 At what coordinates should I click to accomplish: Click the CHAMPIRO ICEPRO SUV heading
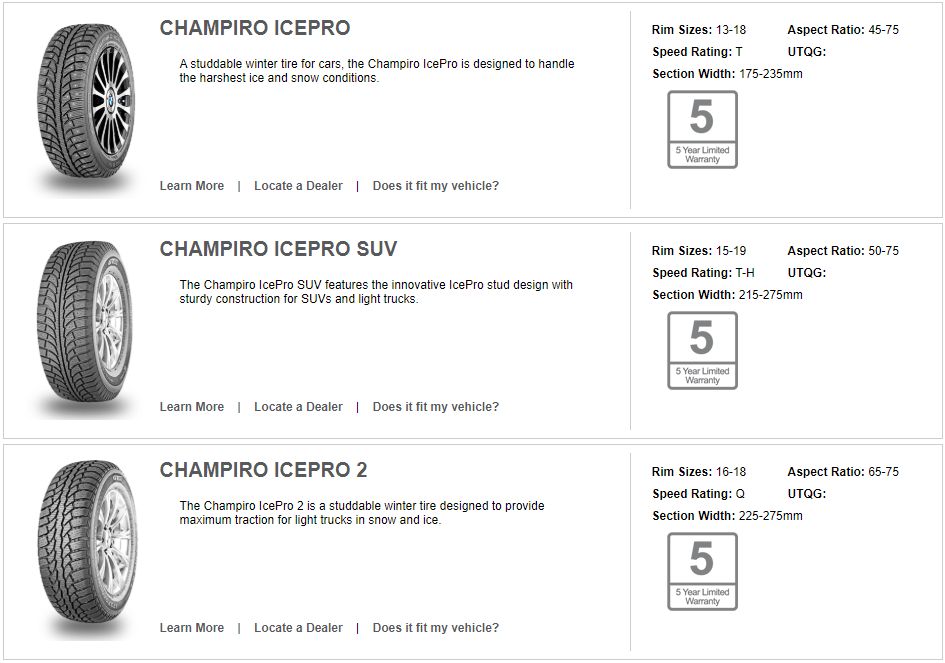pos(278,249)
